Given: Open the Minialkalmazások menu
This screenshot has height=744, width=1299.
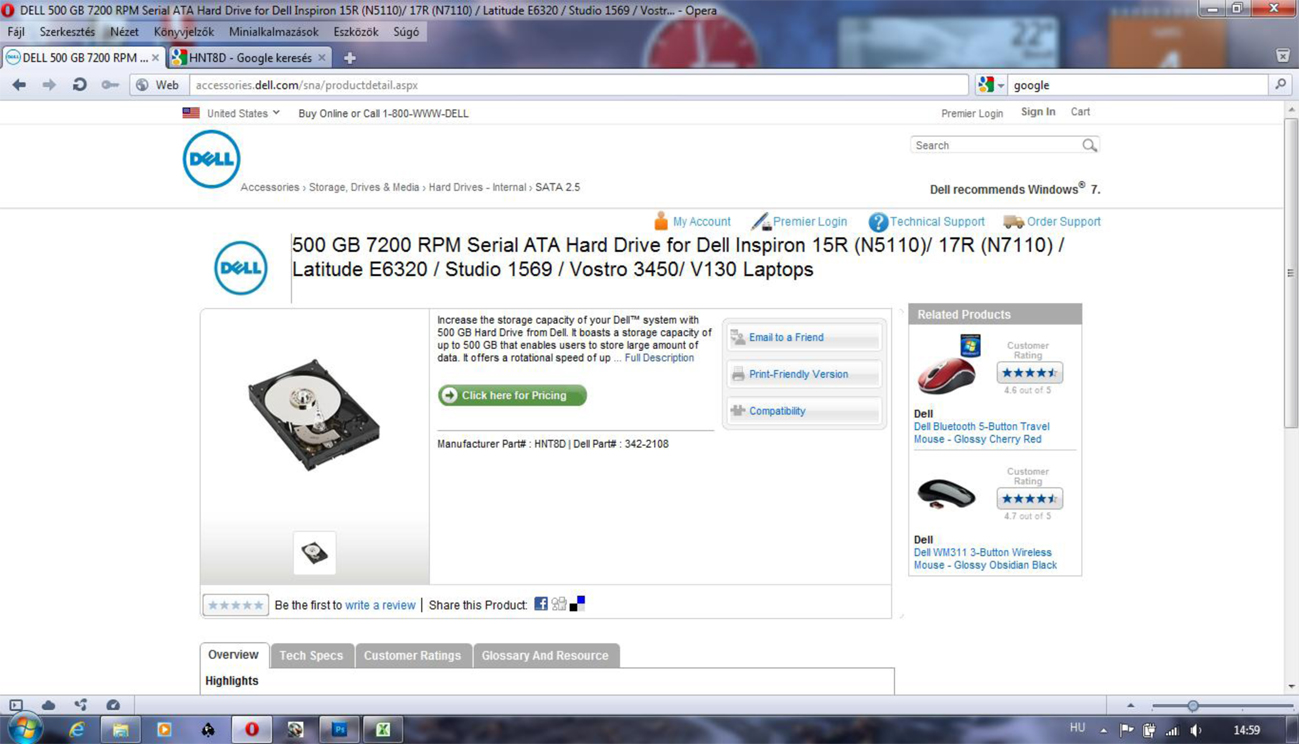Looking at the screenshot, I should pos(273,32).
